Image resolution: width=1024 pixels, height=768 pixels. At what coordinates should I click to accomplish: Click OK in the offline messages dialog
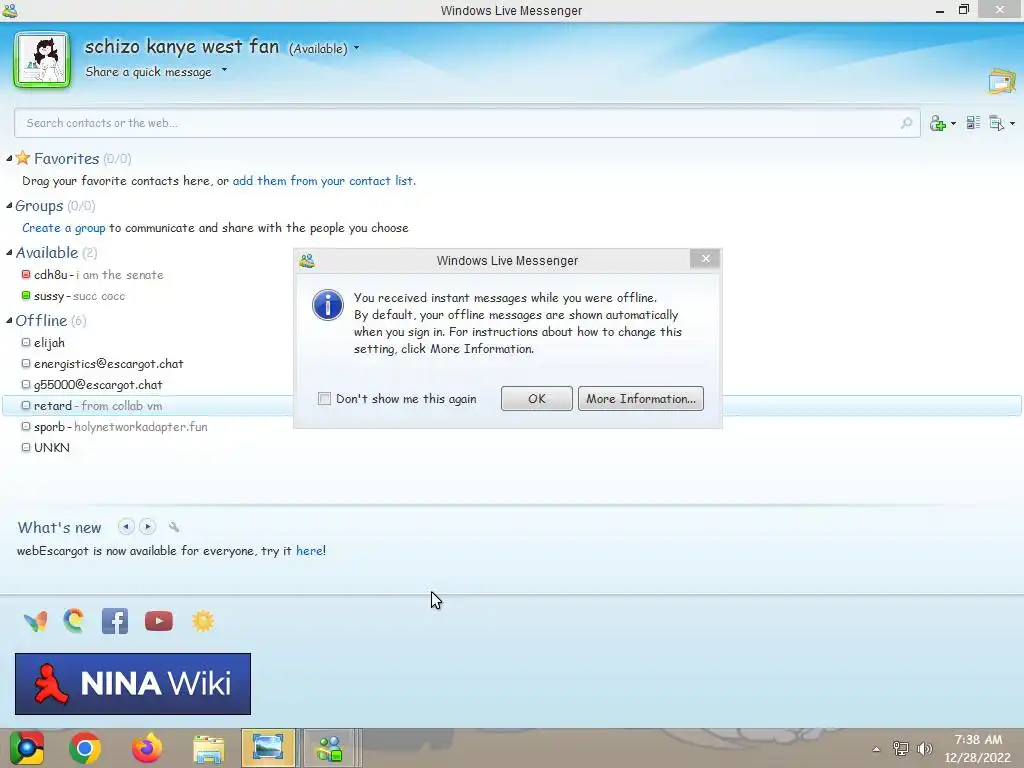tap(537, 398)
